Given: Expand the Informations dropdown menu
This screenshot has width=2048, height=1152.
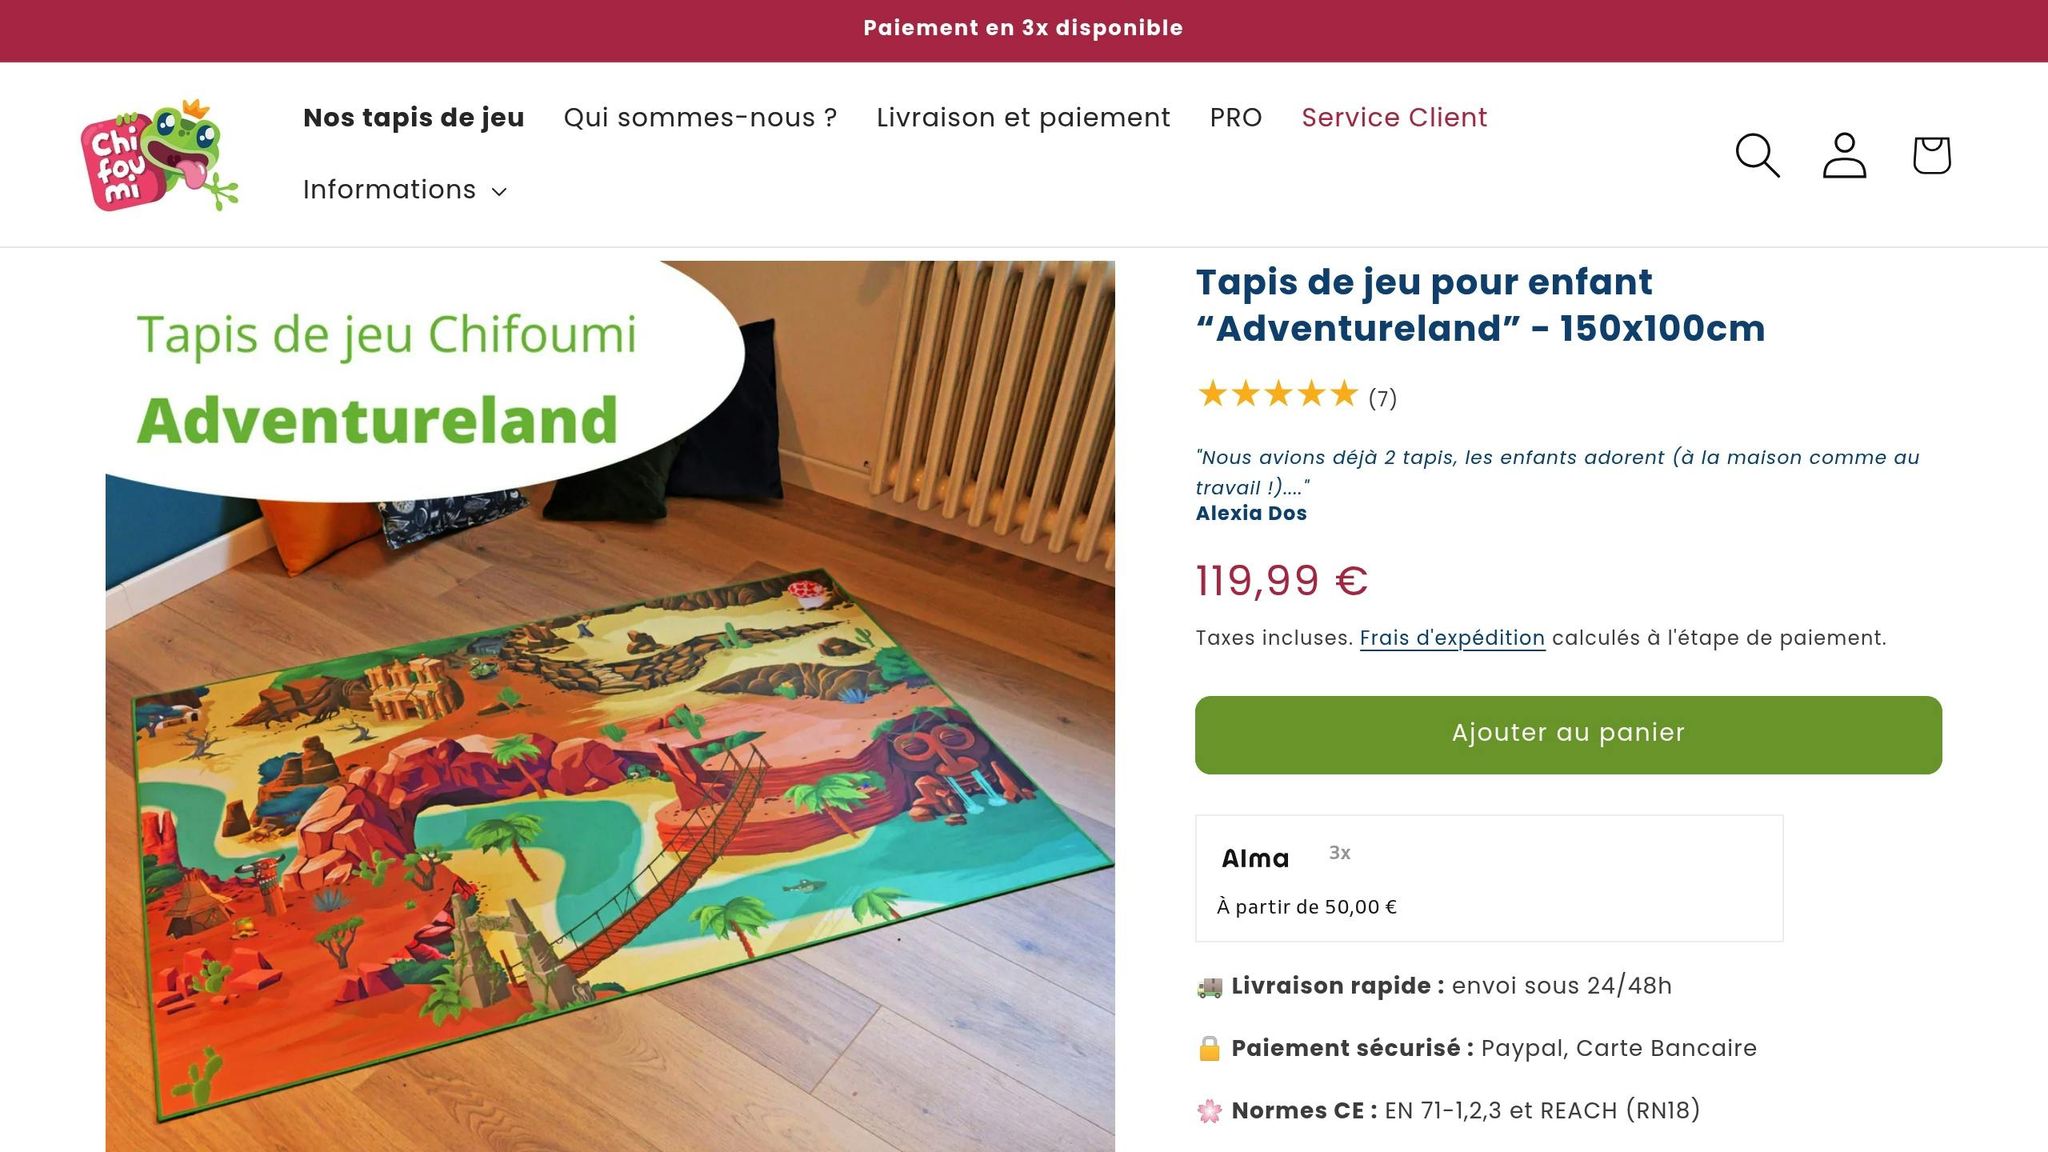Looking at the screenshot, I should [x=390, y=190].
